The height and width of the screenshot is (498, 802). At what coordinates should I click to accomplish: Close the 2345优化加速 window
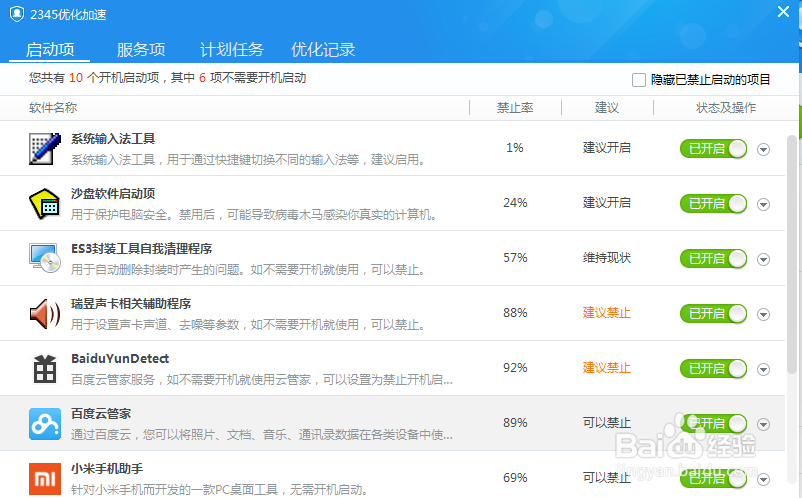[x=783, y=12]
